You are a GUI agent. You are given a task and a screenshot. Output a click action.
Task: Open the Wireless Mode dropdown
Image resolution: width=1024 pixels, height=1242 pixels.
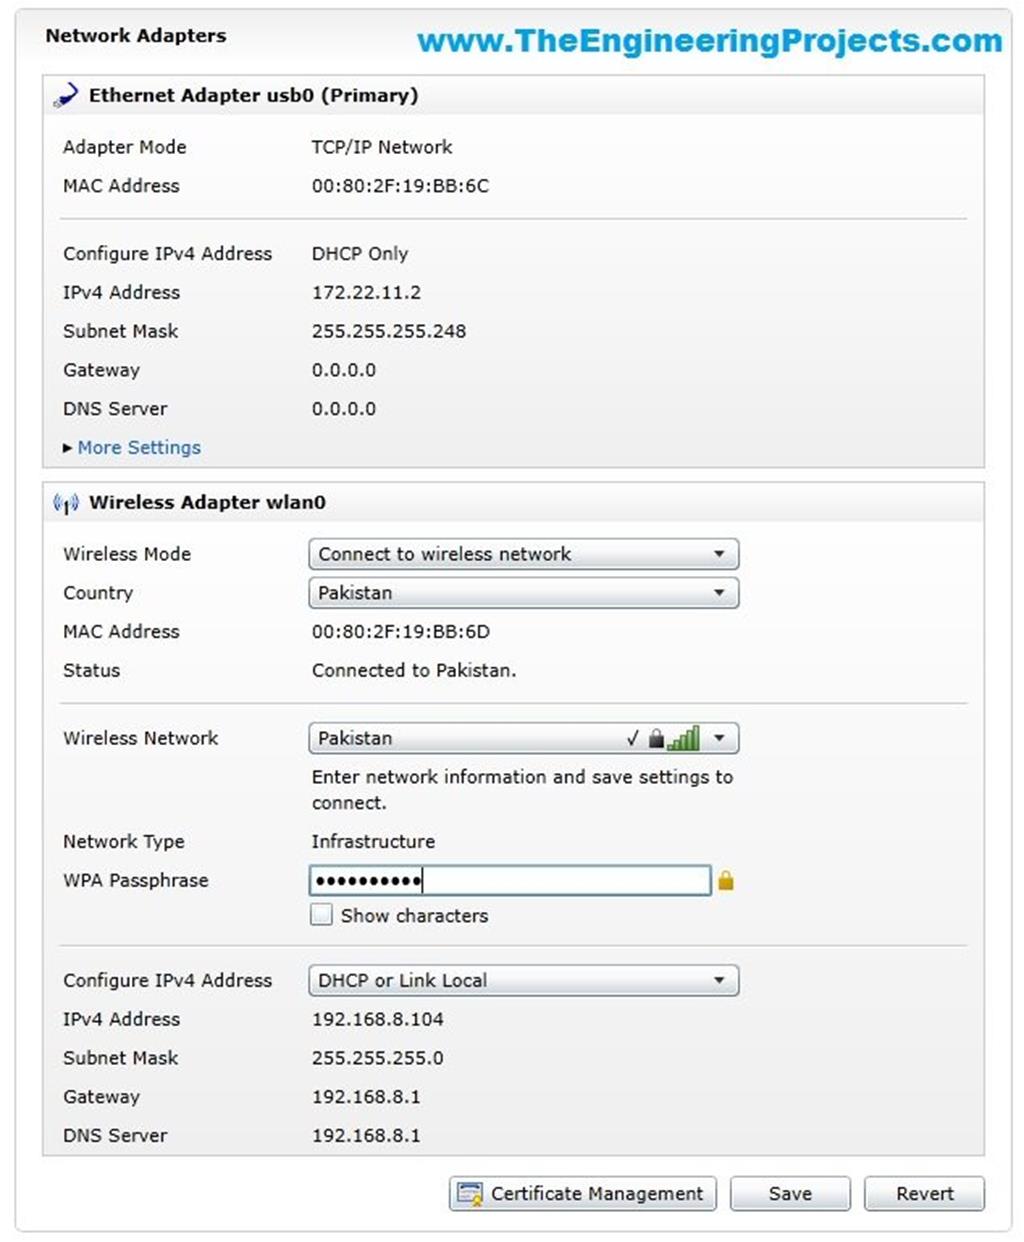pyautogui.click(x=522, y=554)
